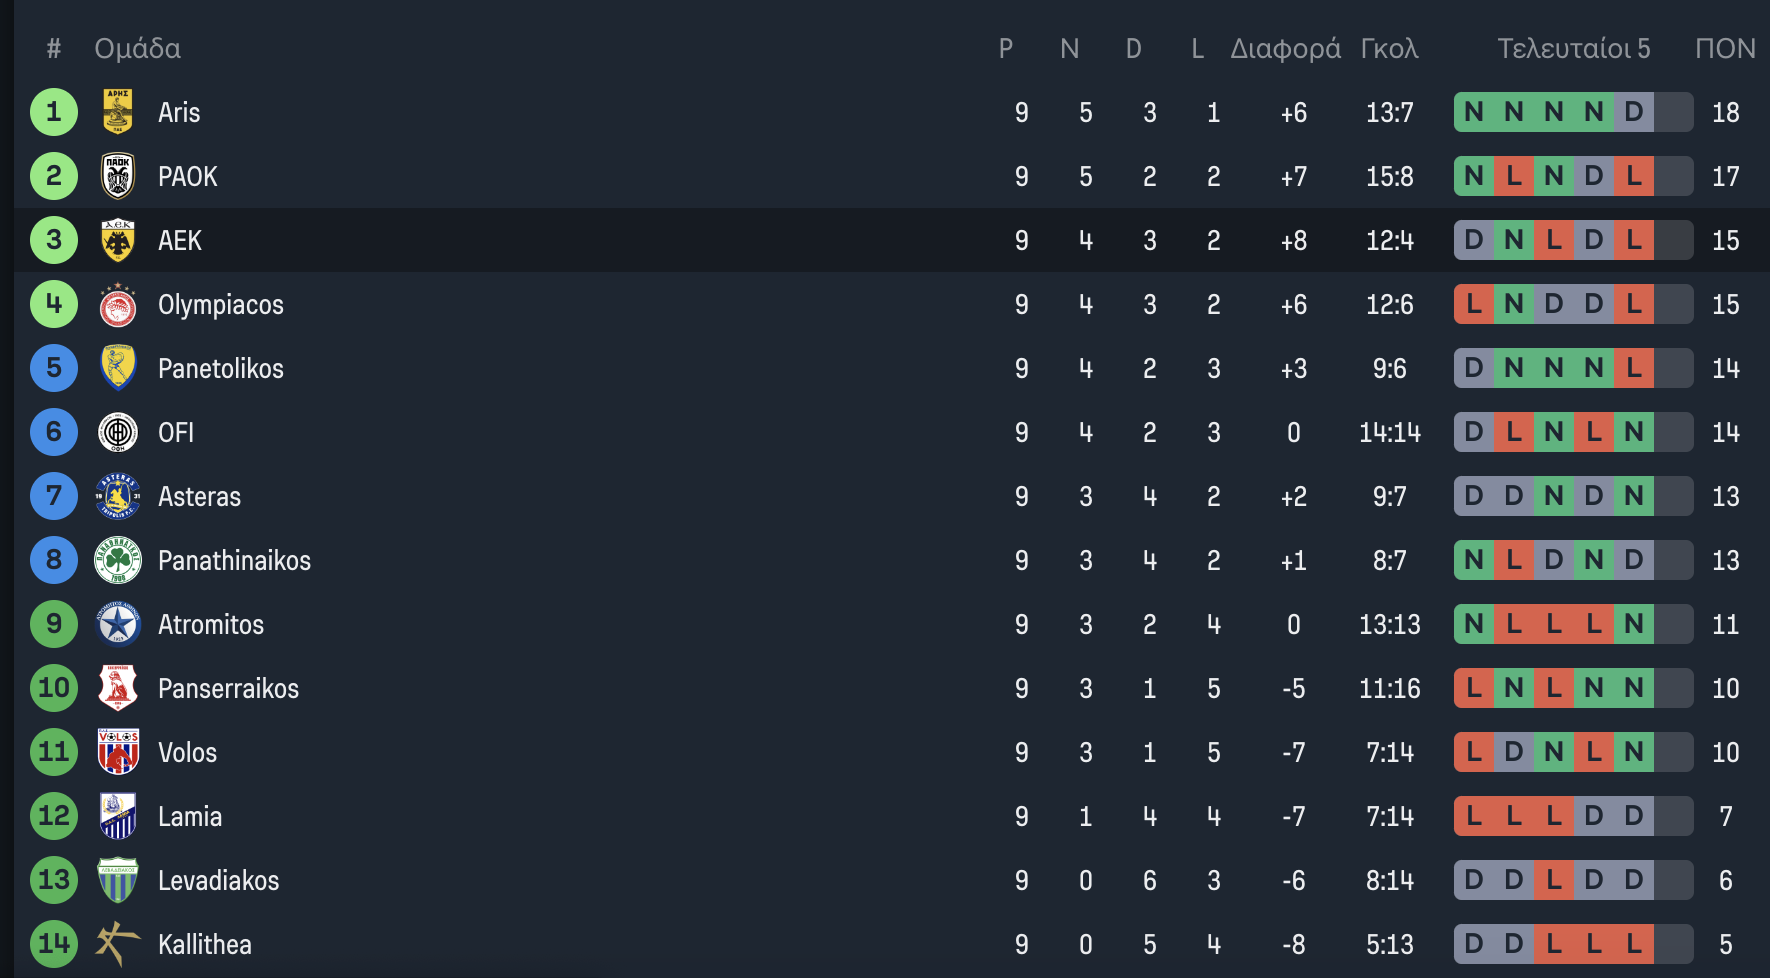Click the Olympiacos club crest icon
The width and height of the screenshot is (1770, 978).
tap(118, 304)
